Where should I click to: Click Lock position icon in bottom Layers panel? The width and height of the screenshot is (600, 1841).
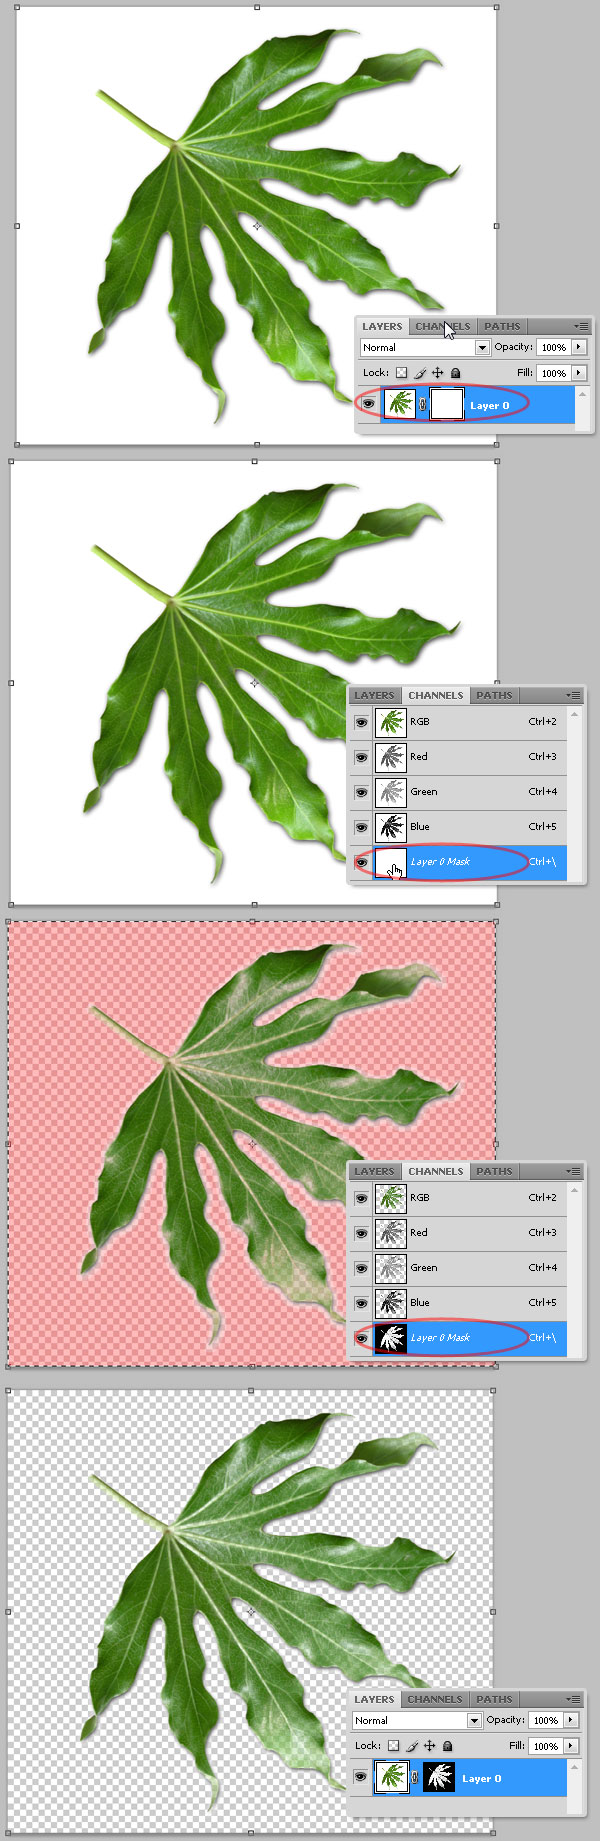pyautogui.click(x=429, y=1746)
